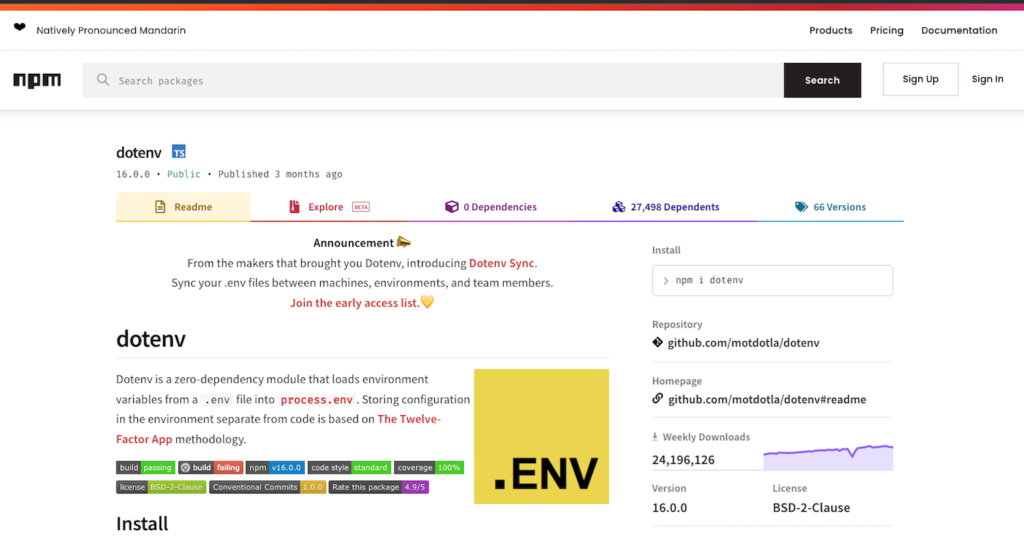Open the 66 Versions tab

pyautogui.click(x=830, y=206)
